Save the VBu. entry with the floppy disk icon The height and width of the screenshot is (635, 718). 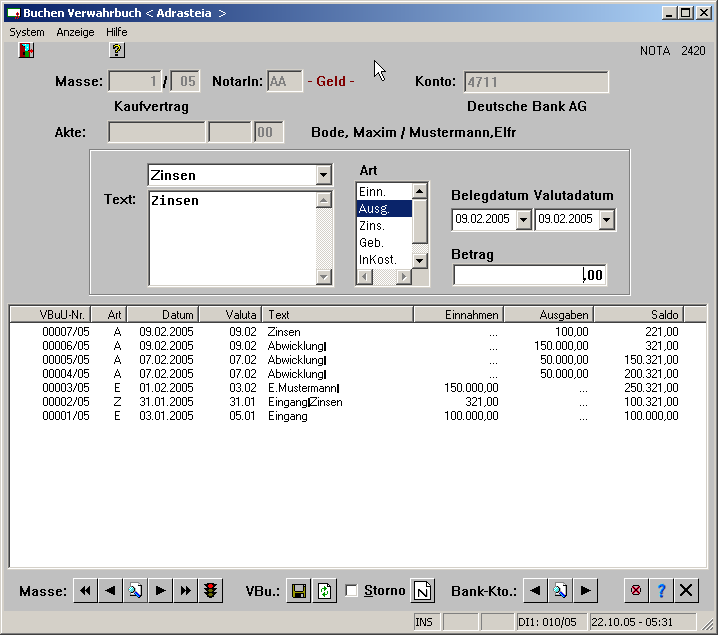click(x=298, y=591)
